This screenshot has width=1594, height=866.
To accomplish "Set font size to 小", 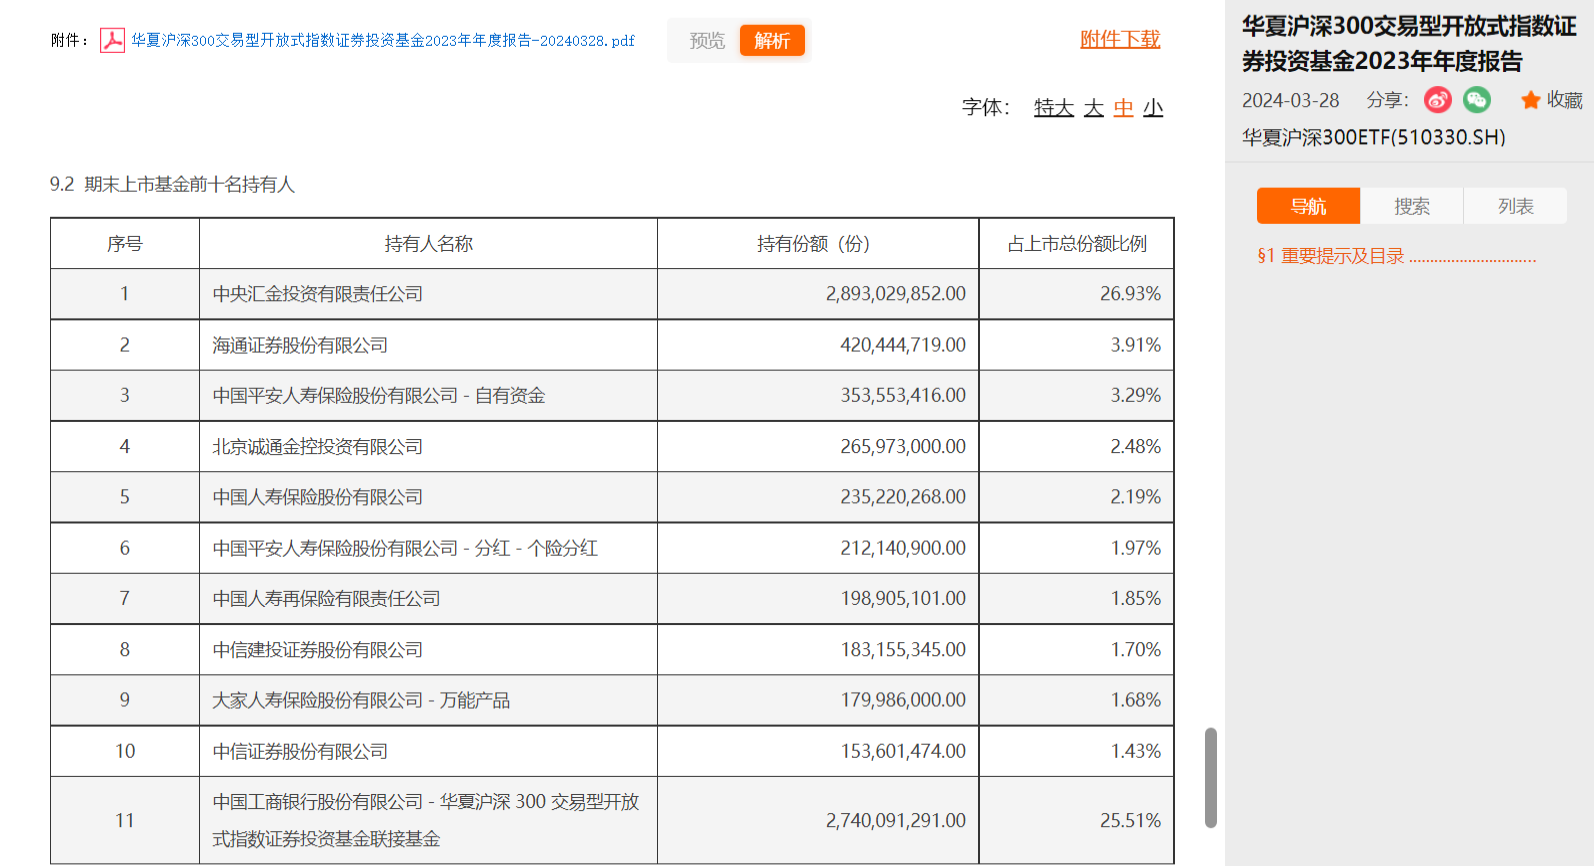I will point(1153,108).
